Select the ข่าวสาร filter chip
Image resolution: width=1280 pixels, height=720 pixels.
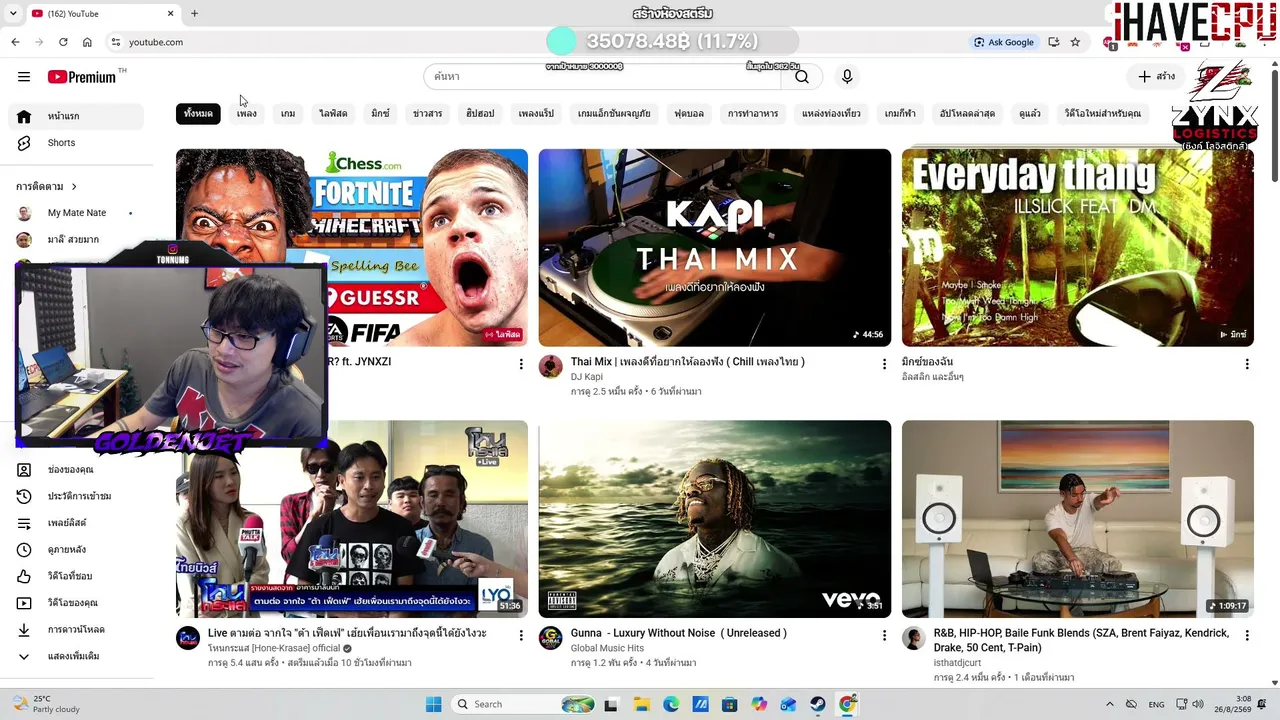point(428,114)
